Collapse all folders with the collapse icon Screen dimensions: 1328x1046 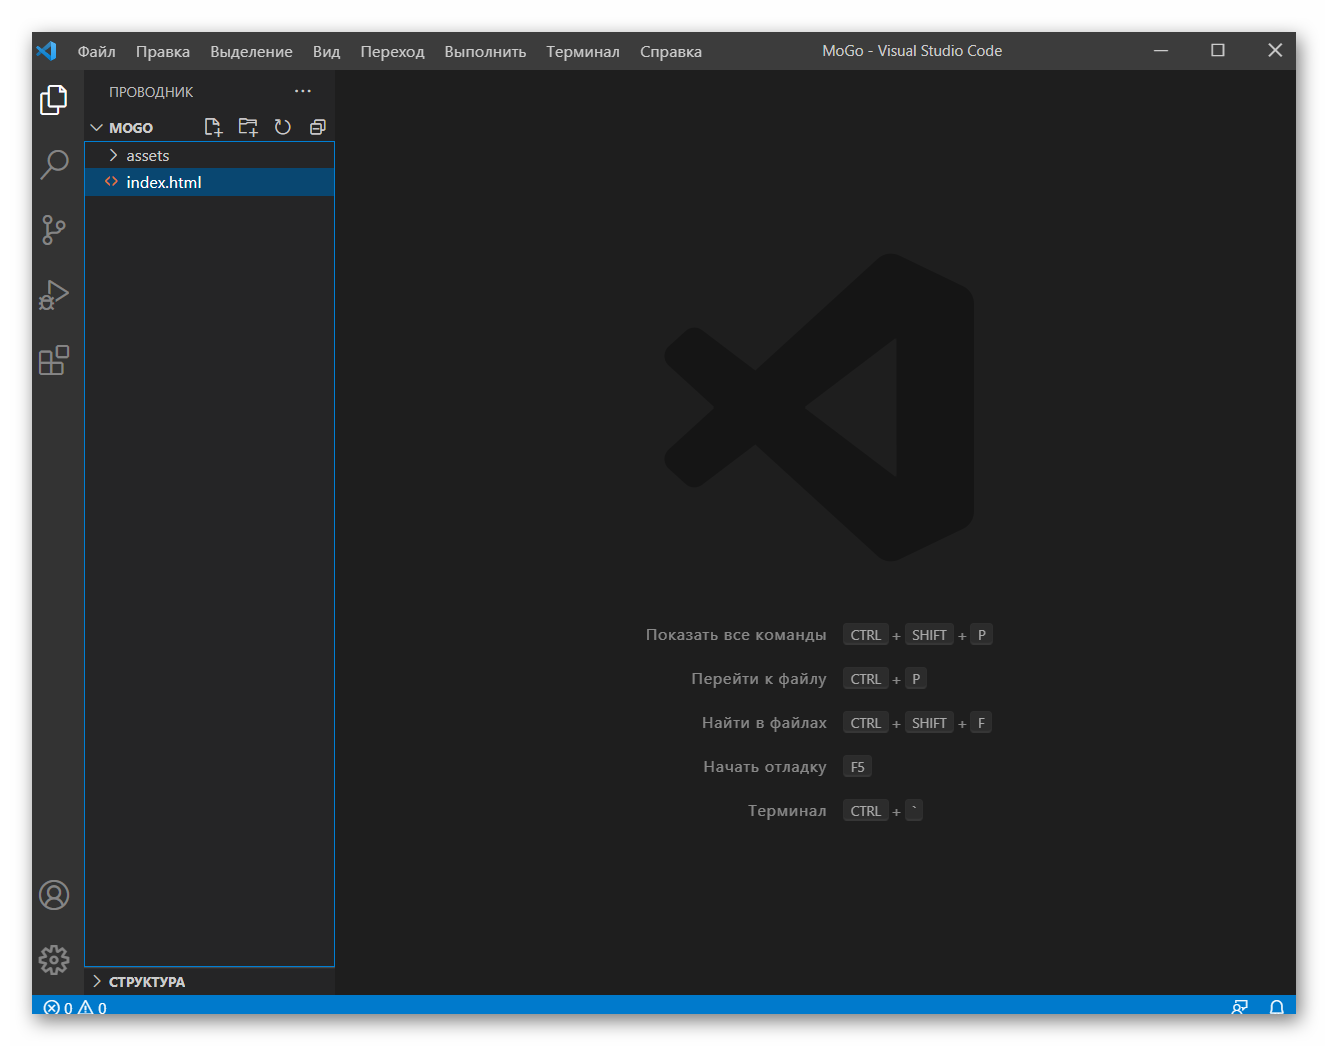[x=318, y=127]
